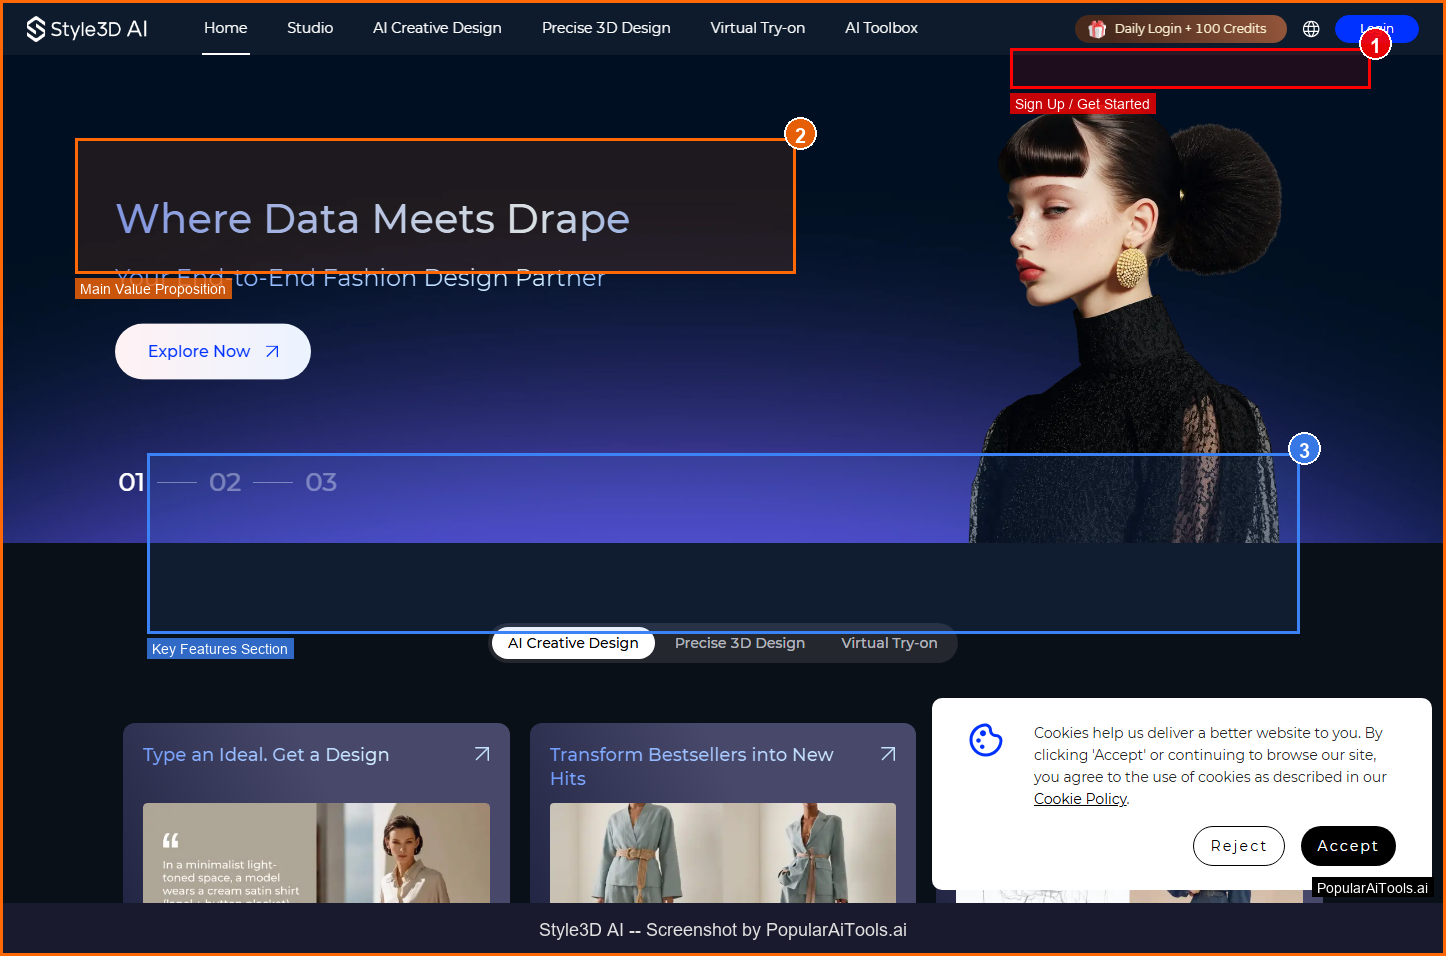The image size is (1446, 956).
Task: Jump to slide 02 in hero carousel
Action: click(225, 483)
